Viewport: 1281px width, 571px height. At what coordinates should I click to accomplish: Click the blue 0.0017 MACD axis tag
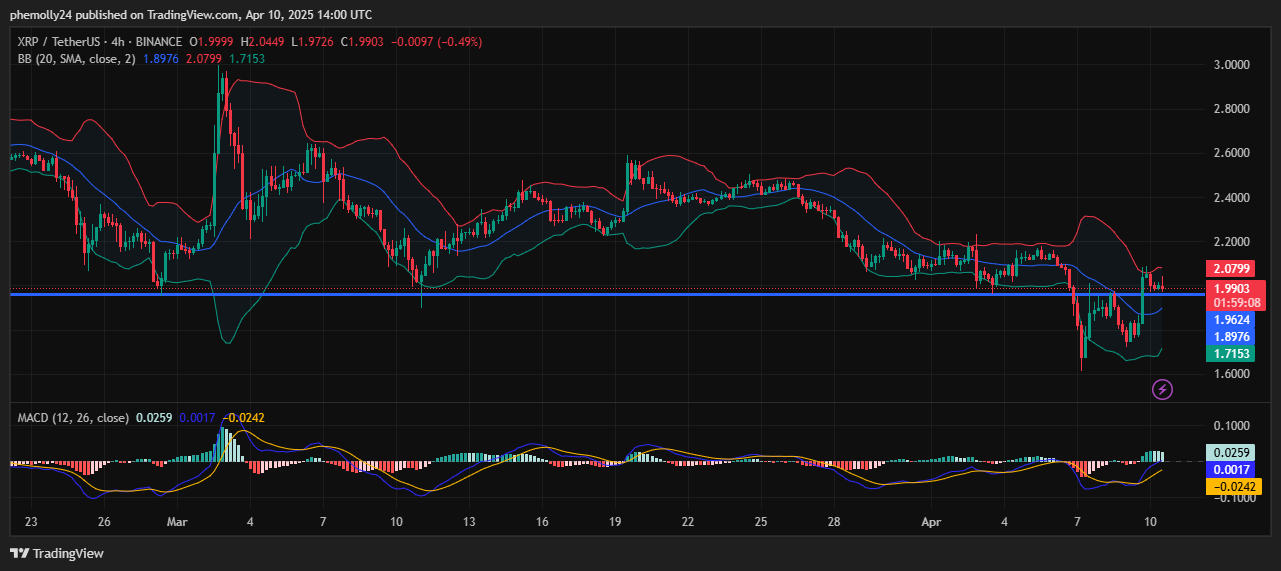(1234, 469)
